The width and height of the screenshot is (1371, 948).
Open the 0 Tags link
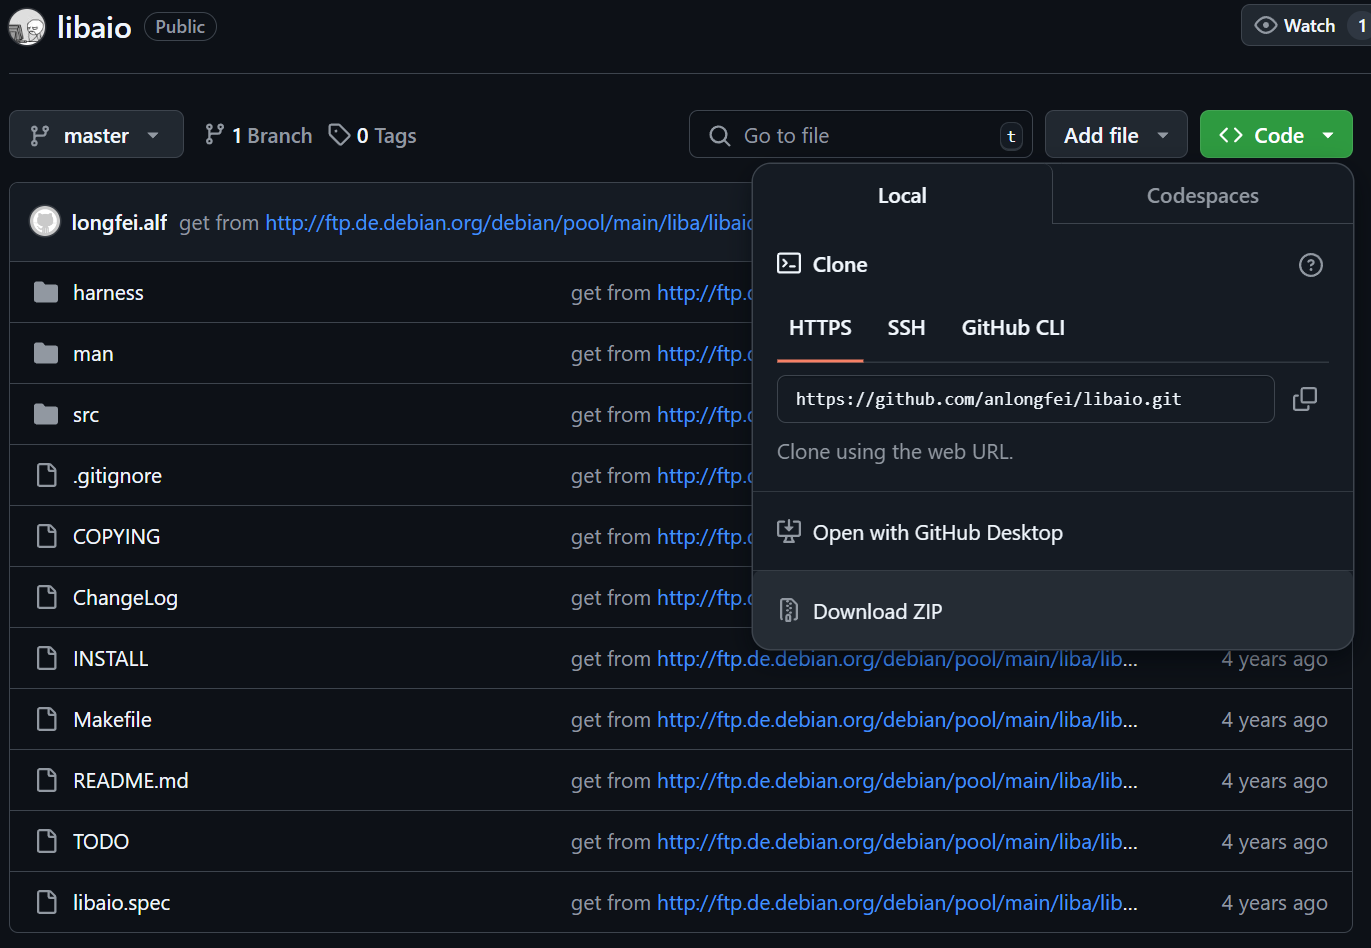(372, 135)
